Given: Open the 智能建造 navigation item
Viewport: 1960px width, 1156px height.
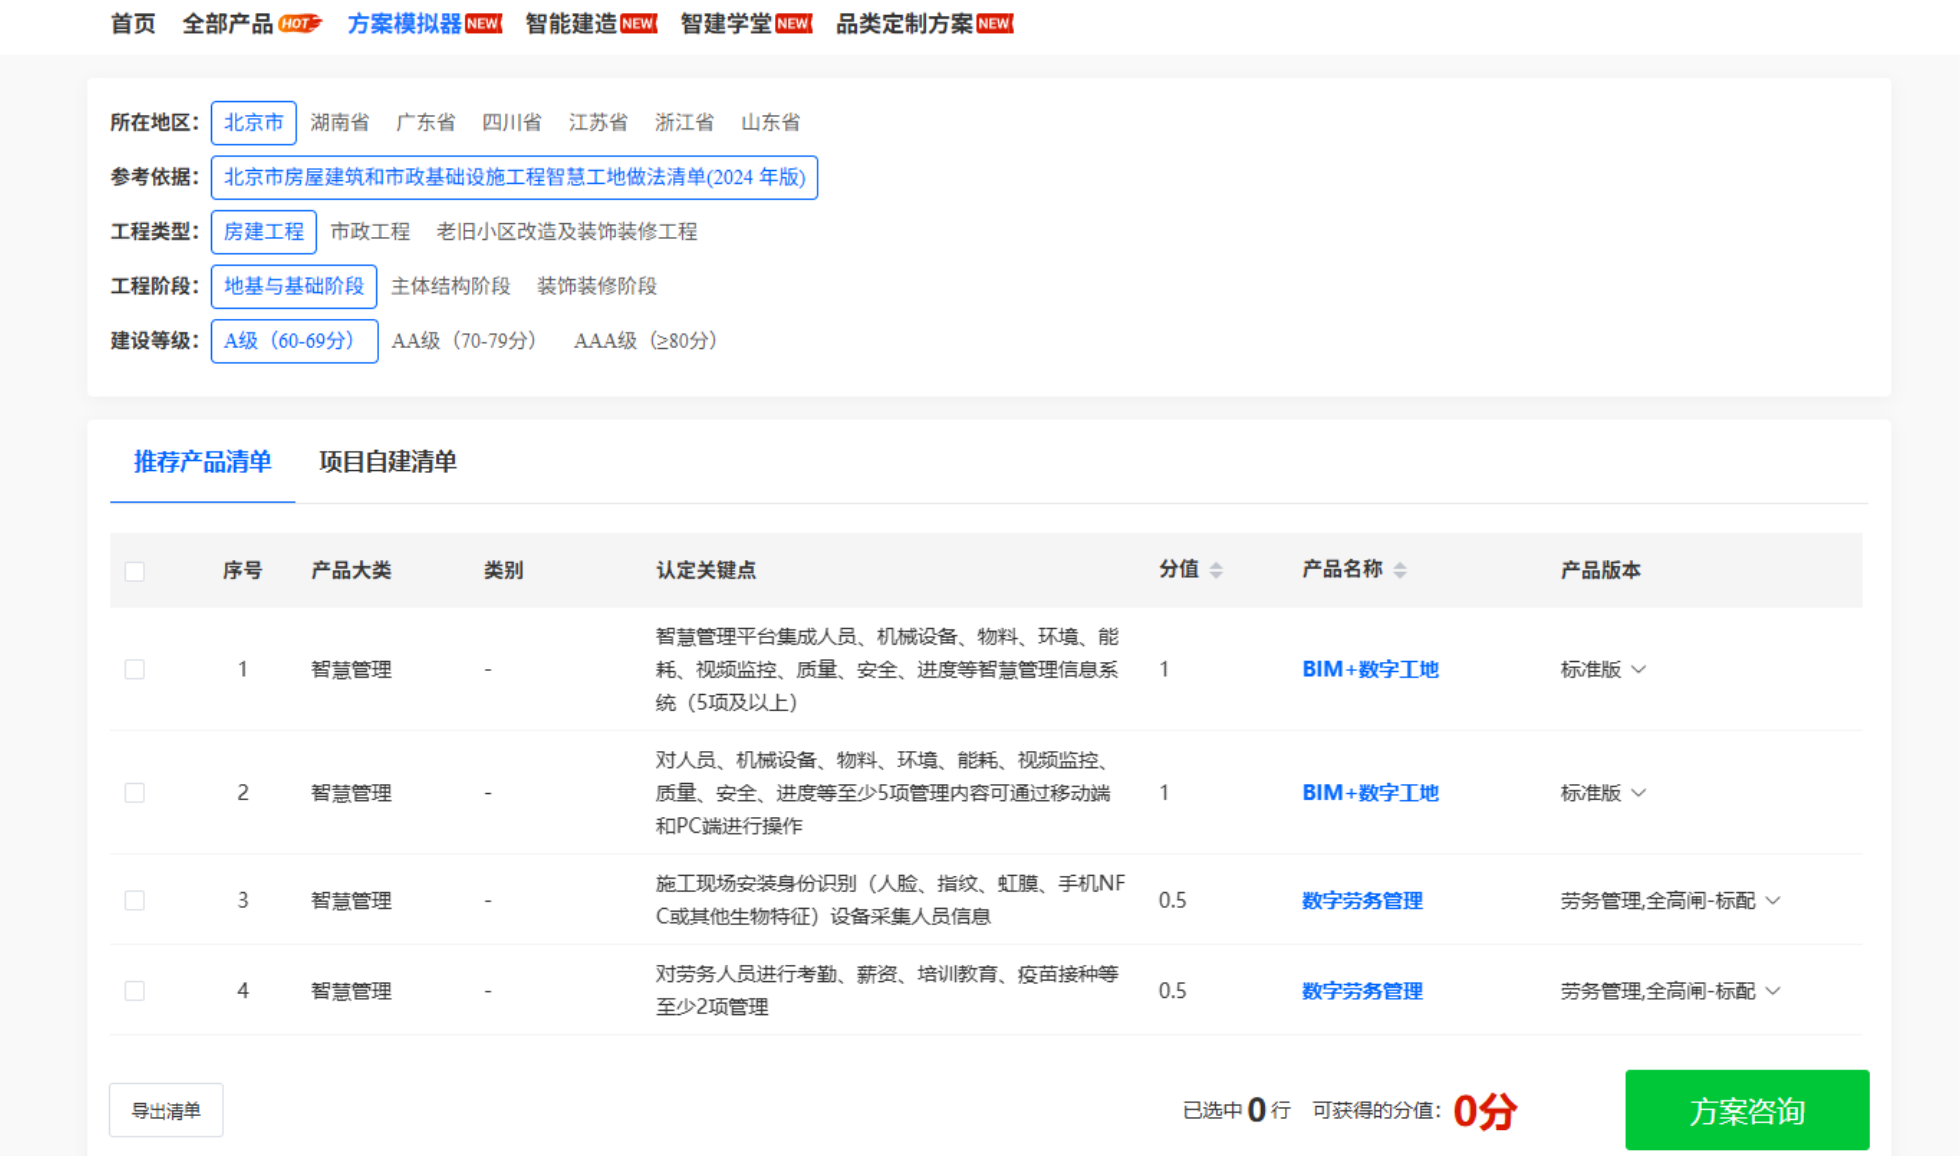Looking at the screenshot, I should 571,24.
